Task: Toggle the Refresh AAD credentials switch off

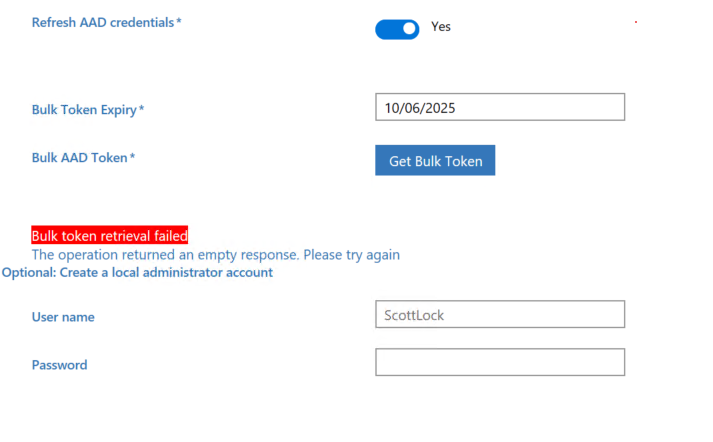Action: [x=397, y=30]
